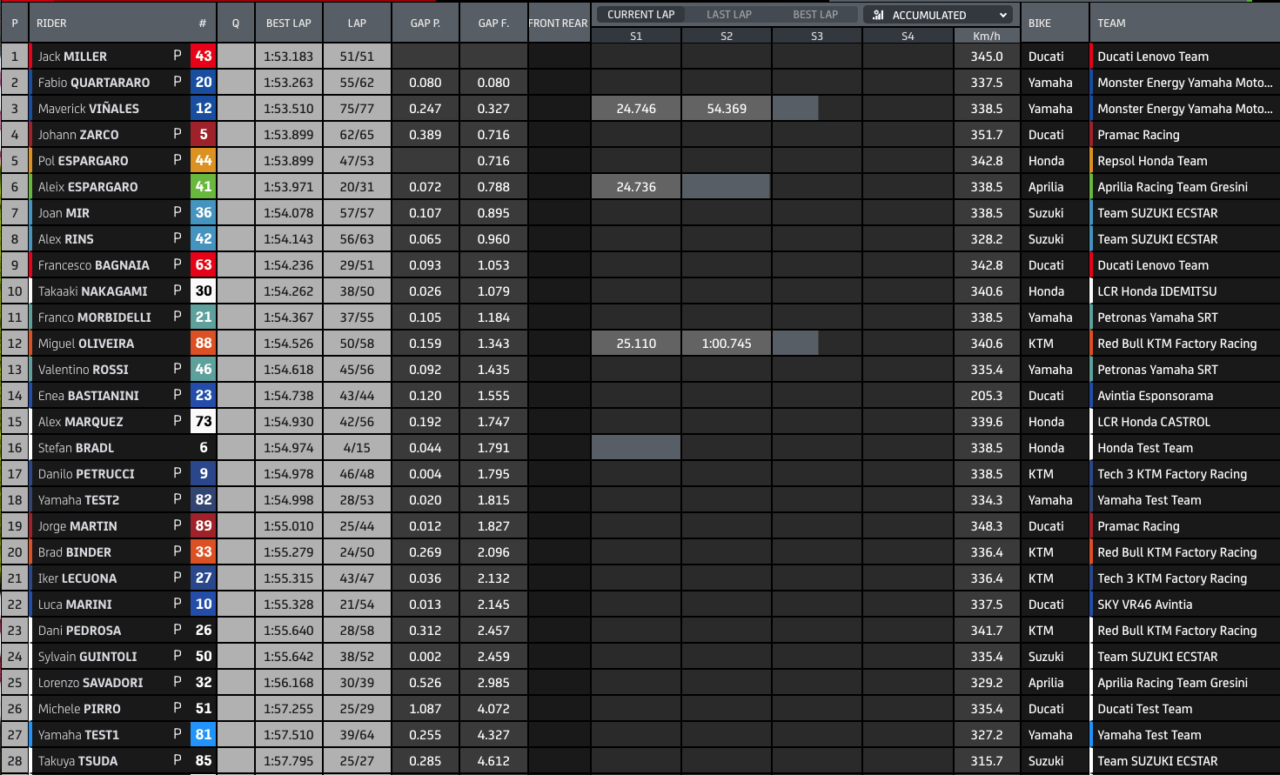Screen dimensions: 1280x775
Task: Select rider Stefan BRADL
Action: pyautogui.click(x=75, y=448)
